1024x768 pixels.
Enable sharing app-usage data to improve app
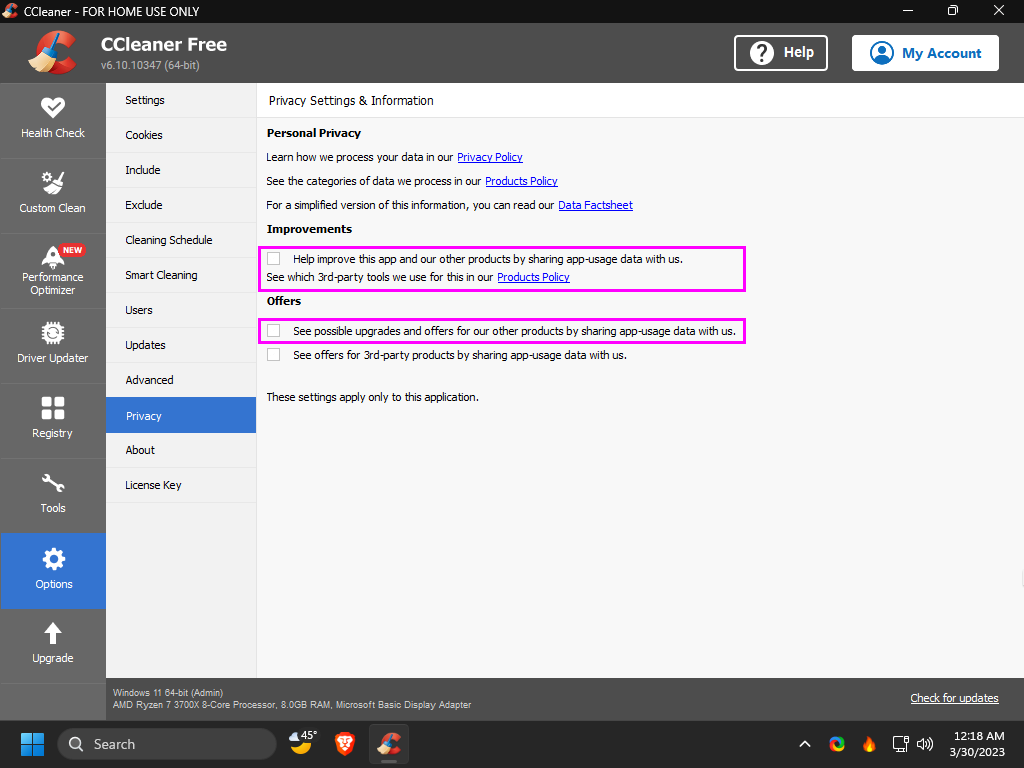tap(274, 259)
